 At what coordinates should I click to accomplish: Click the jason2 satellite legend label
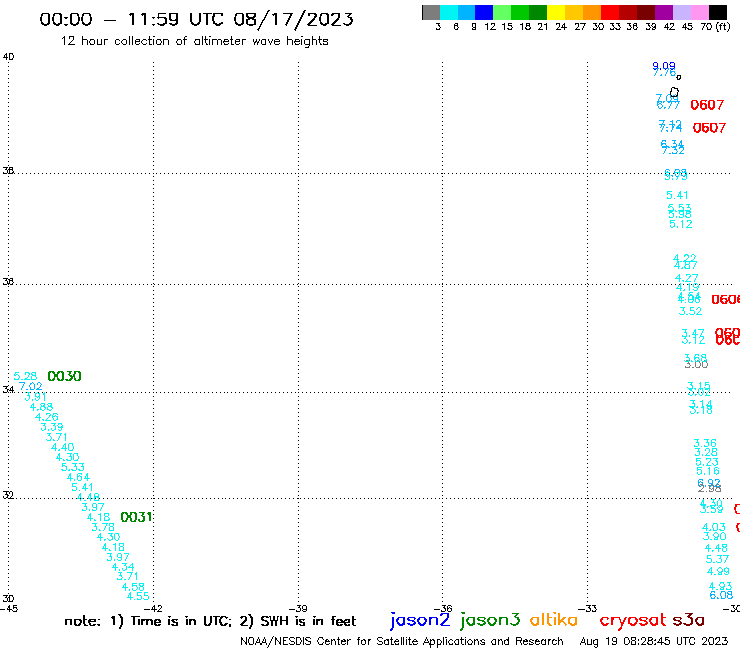point(420,620)
